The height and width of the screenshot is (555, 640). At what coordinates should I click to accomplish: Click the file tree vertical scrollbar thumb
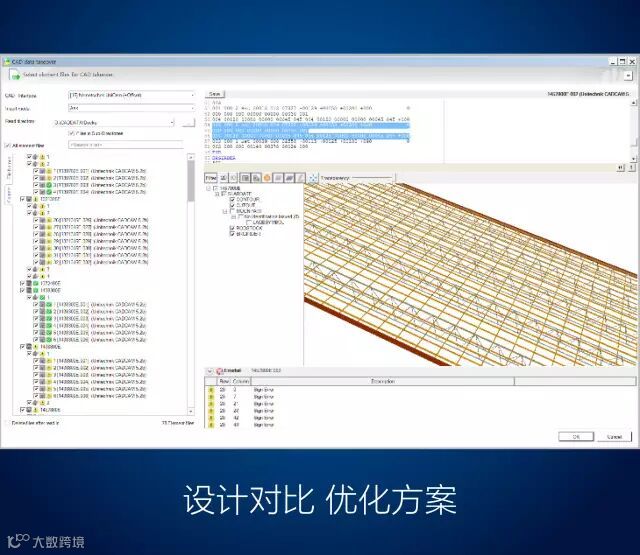191,180
